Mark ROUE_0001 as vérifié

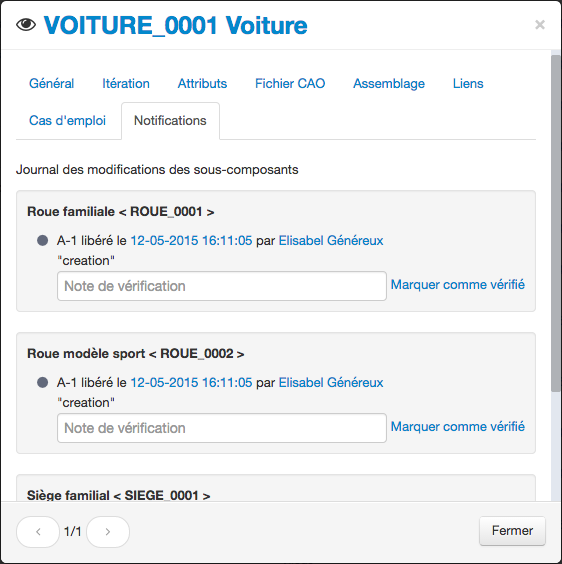(458, 285)
